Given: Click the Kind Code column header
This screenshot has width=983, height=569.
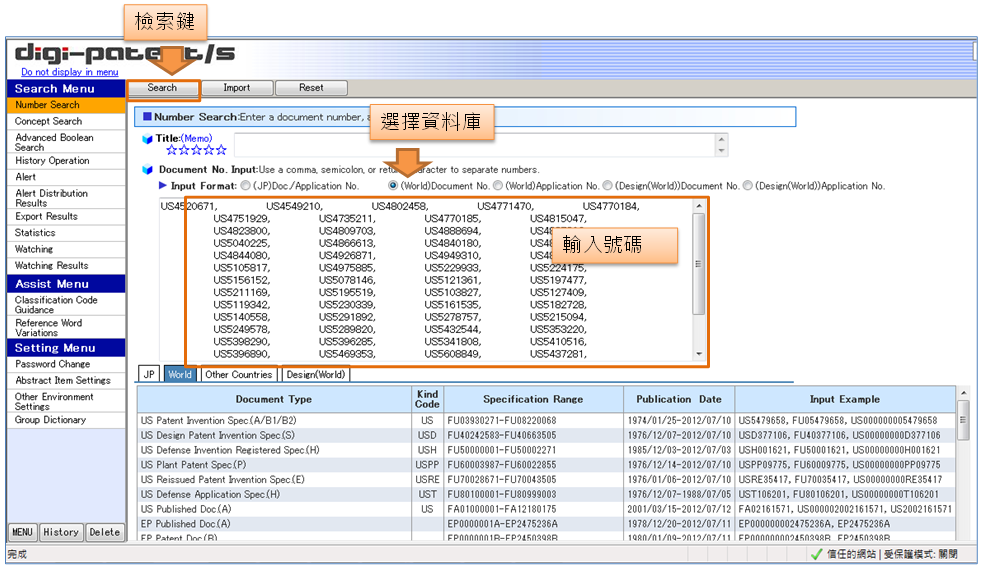Looking at the screenshot, I should pos(428,400).
